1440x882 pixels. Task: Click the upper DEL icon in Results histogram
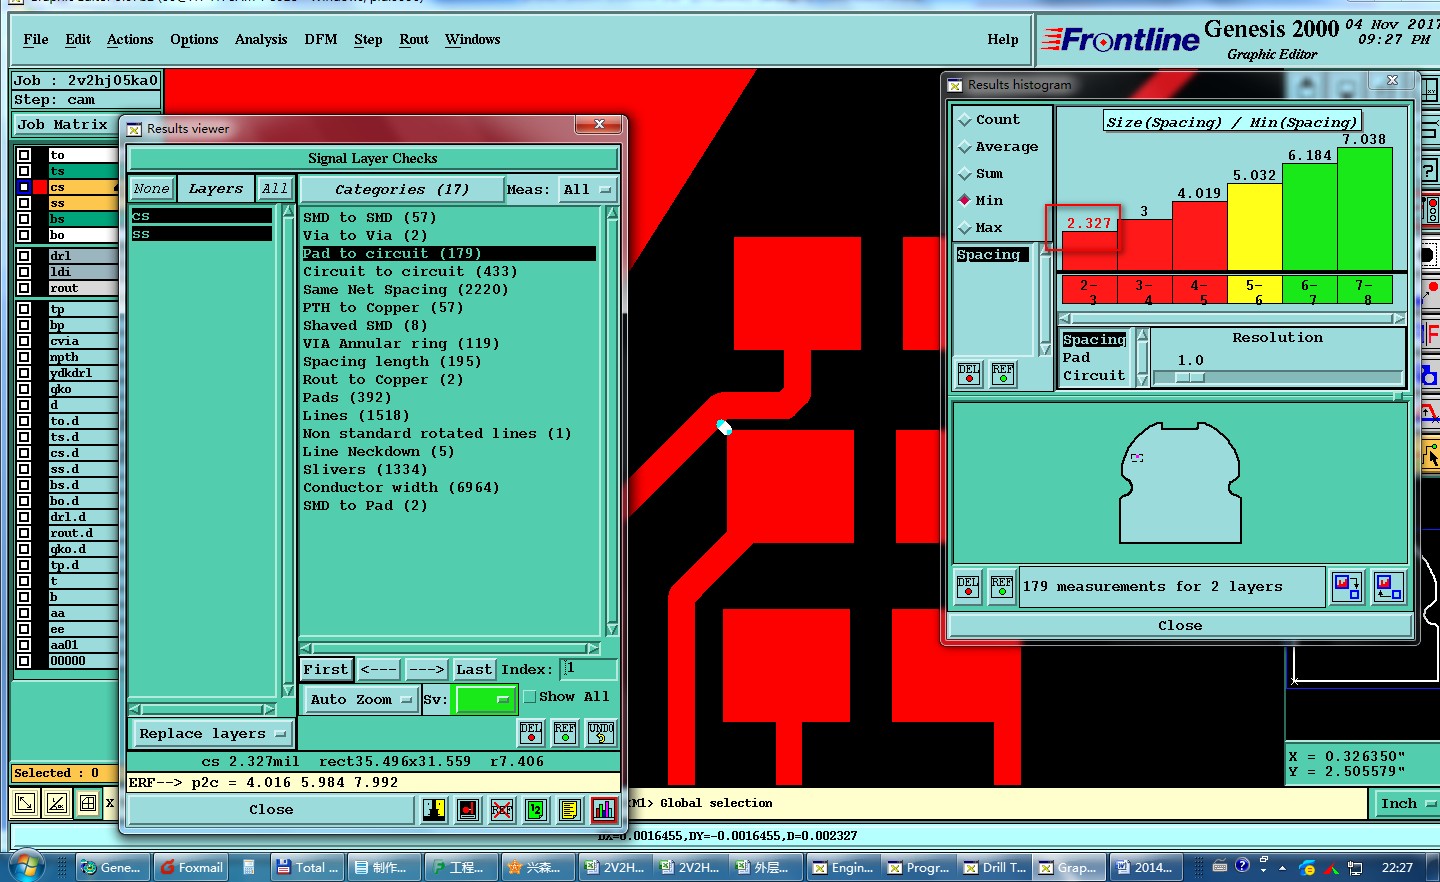(969, 374)
